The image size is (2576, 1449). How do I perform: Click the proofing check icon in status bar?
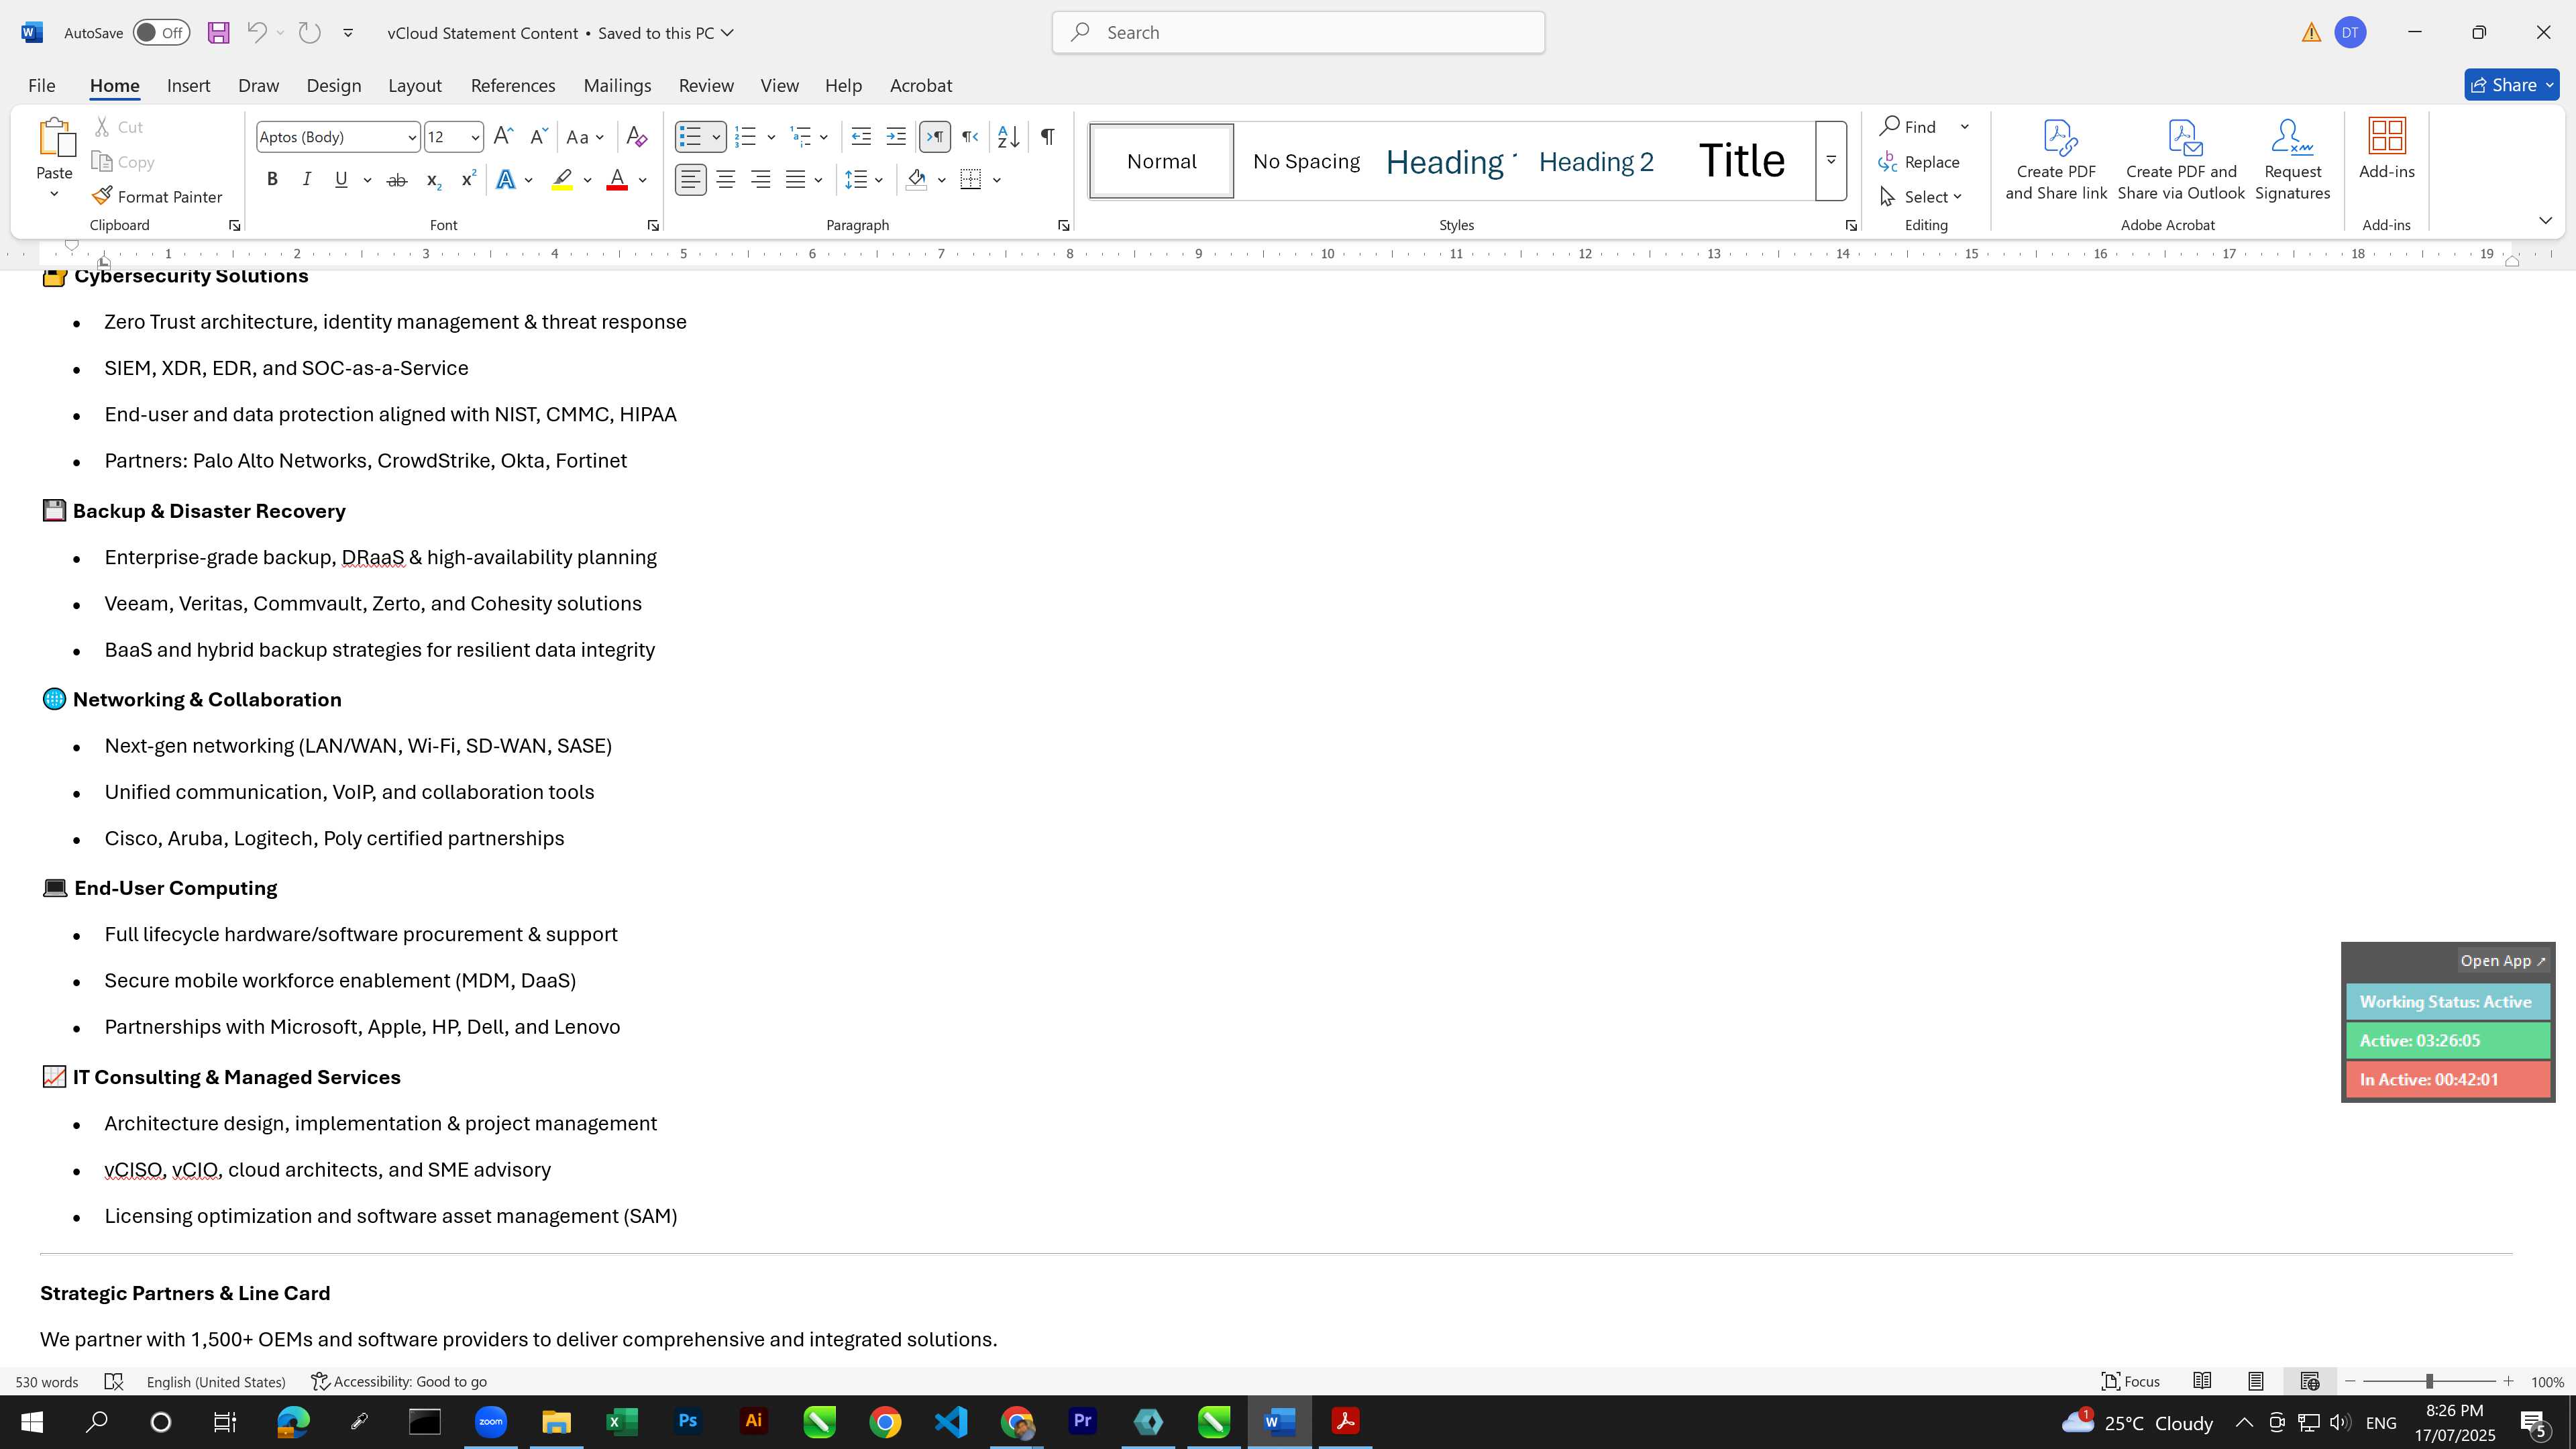(114, 1381)
